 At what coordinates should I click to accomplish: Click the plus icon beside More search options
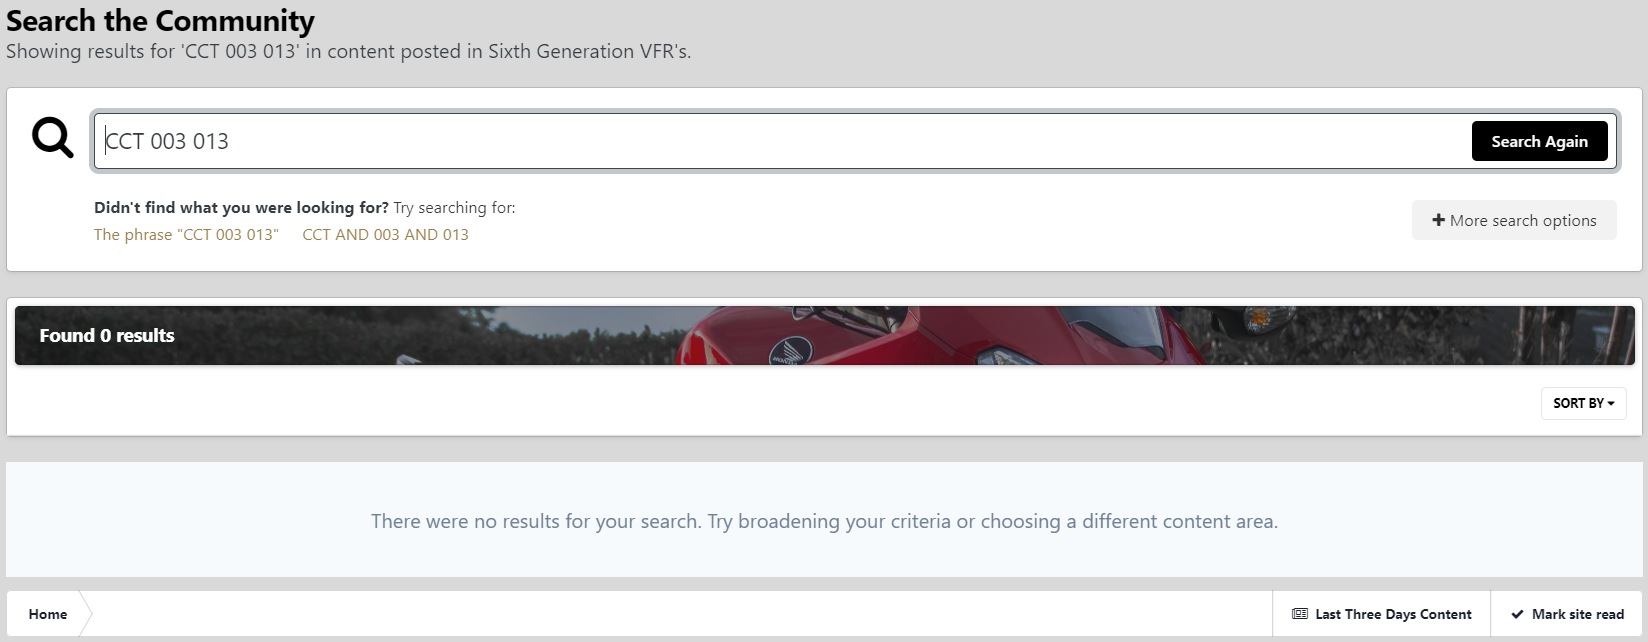click(1438, 220)
